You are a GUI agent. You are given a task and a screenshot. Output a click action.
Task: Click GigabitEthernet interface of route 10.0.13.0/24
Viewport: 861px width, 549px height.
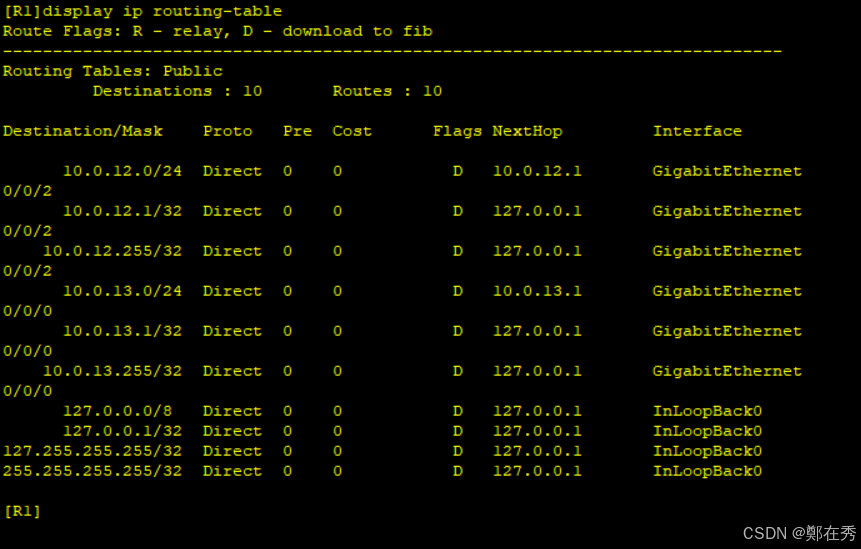click(x=727, y=291)
